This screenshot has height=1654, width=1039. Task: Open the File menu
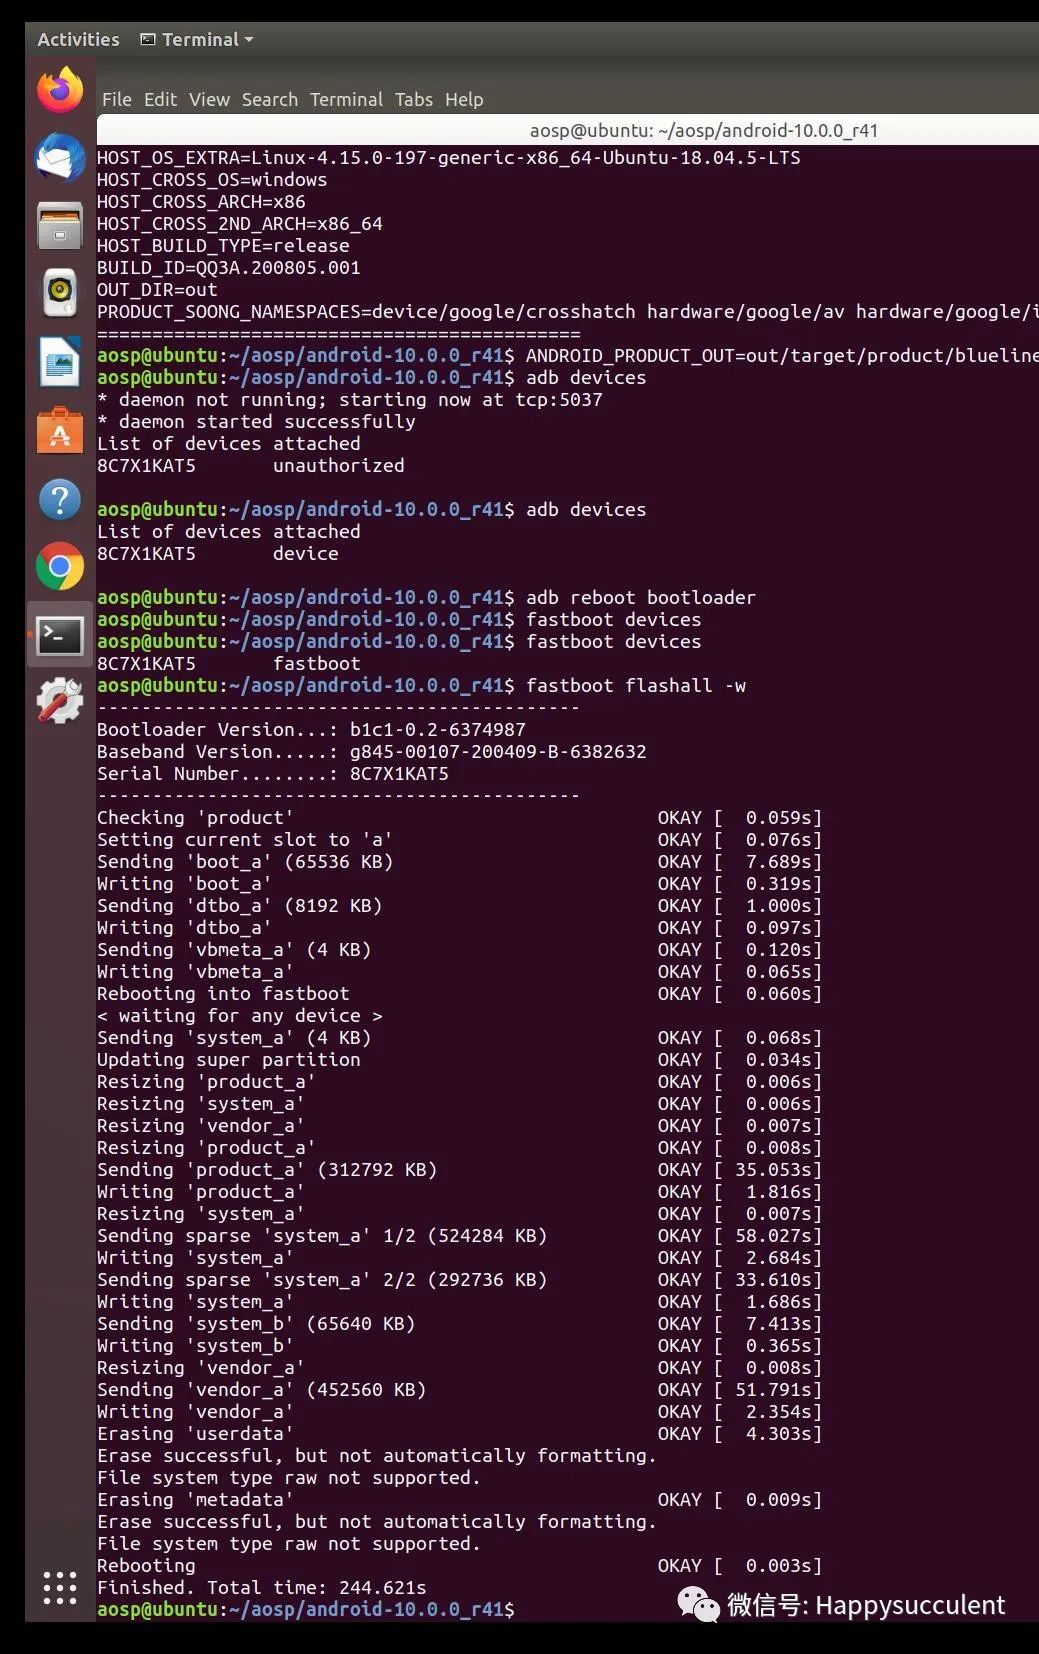(x=116, y=99)
